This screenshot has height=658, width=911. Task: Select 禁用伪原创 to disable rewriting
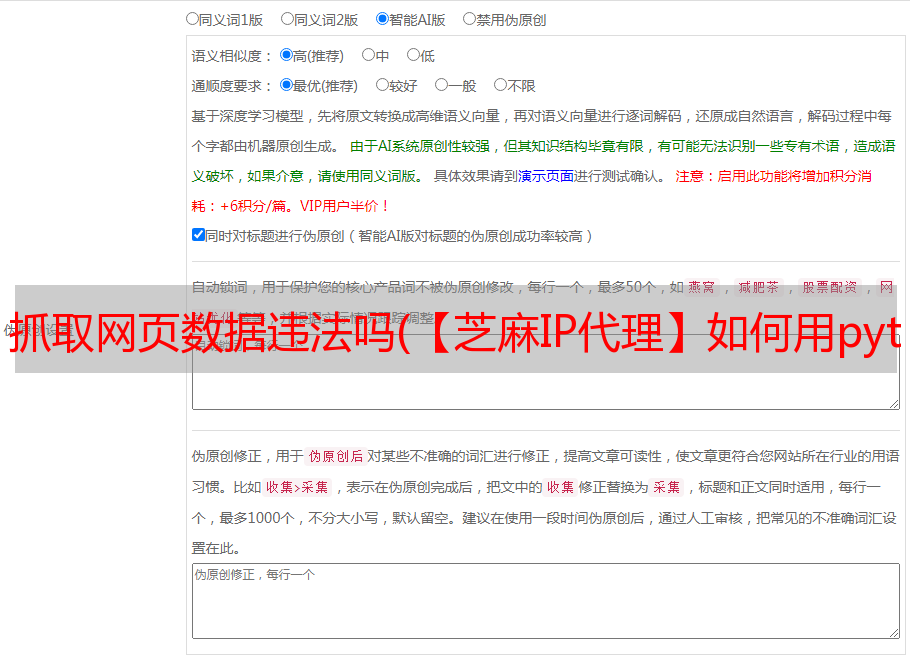[469, 19]
